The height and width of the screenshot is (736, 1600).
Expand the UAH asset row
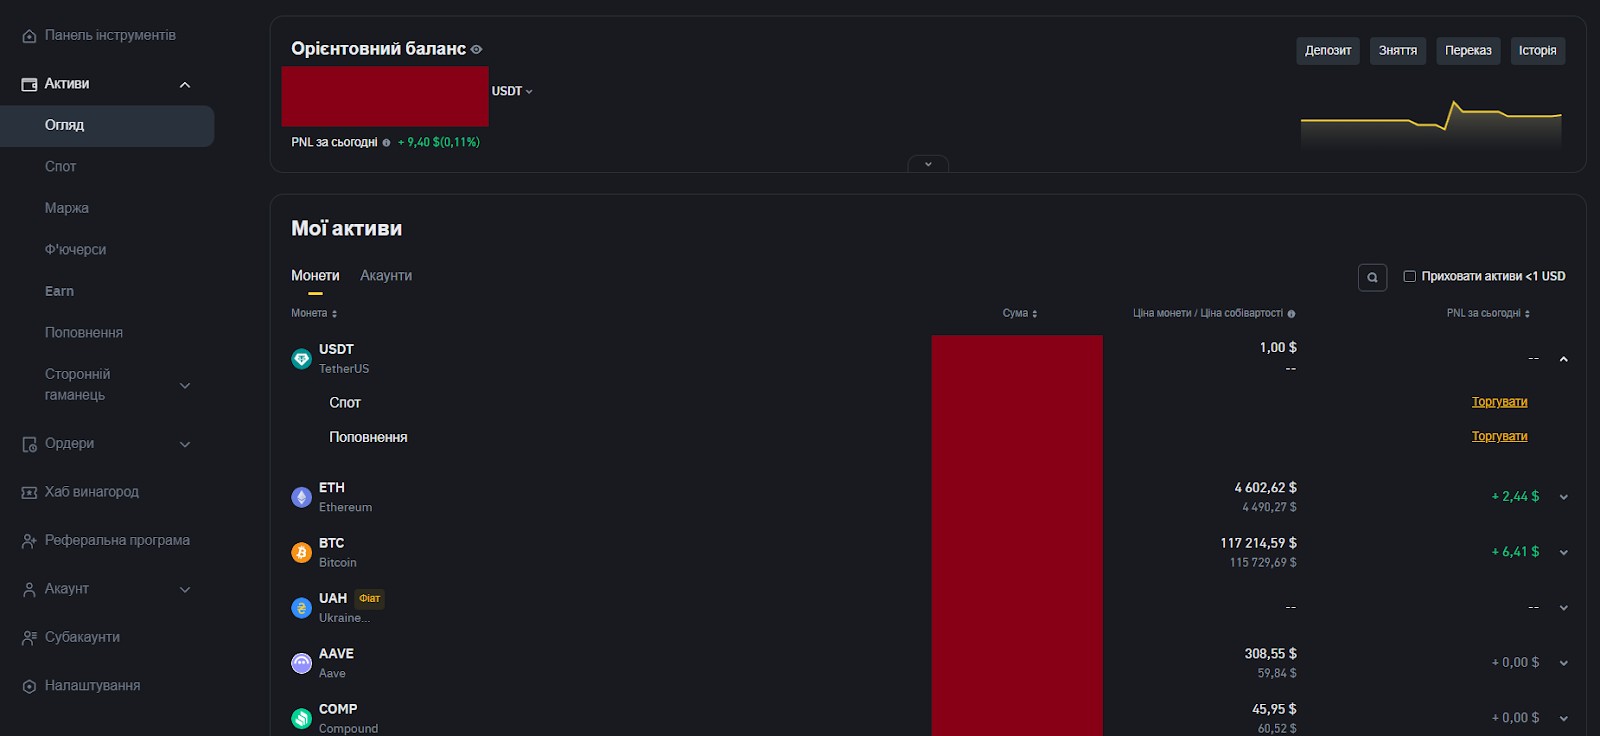(1563, 608)
